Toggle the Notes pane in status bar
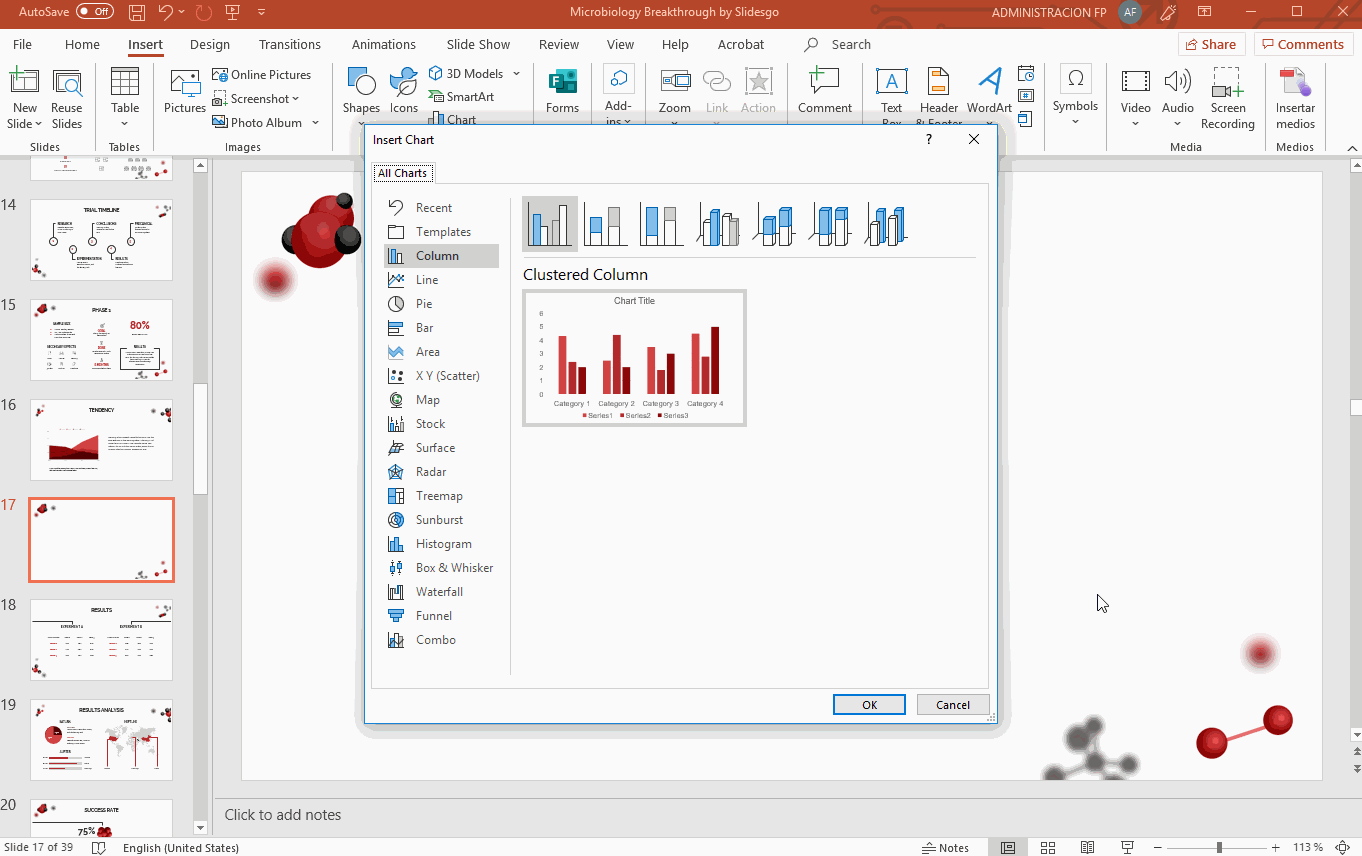The height and width of the screenshot is (856, 1362). point(944,848)
